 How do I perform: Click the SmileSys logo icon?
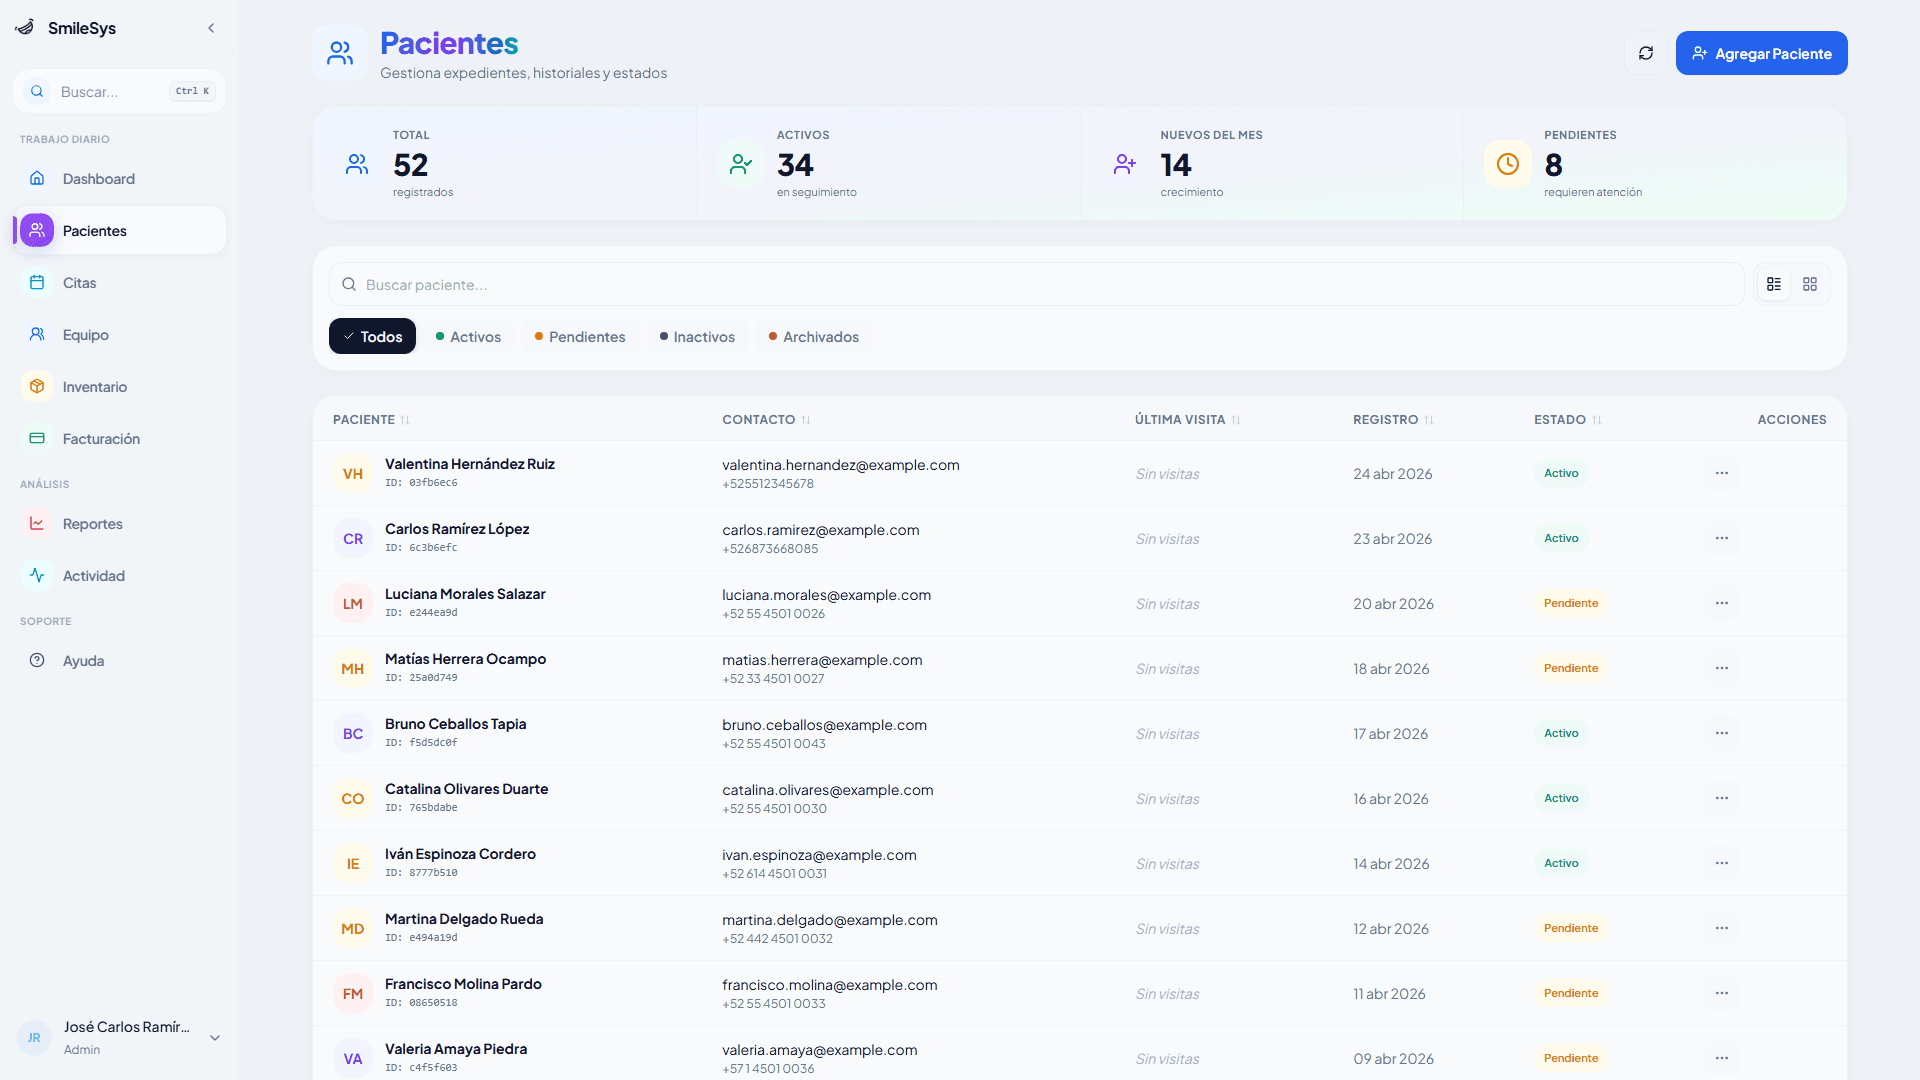point(25,27)
